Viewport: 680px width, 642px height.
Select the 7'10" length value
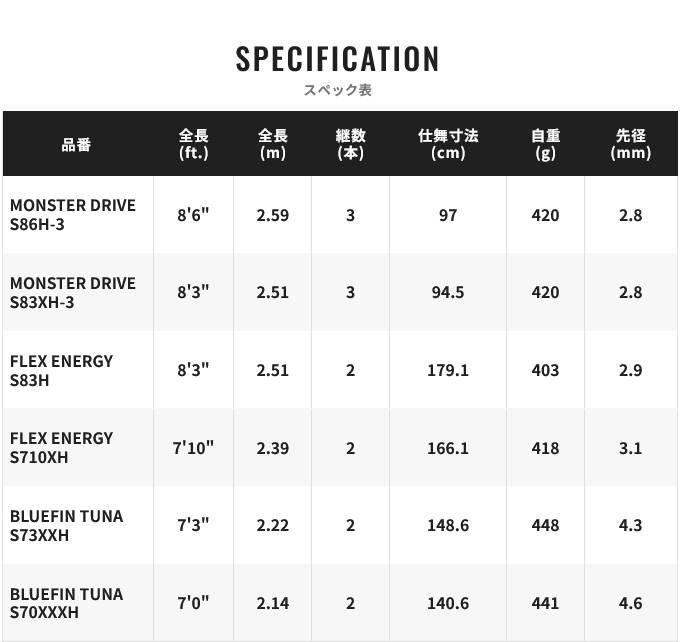[193, 448]
